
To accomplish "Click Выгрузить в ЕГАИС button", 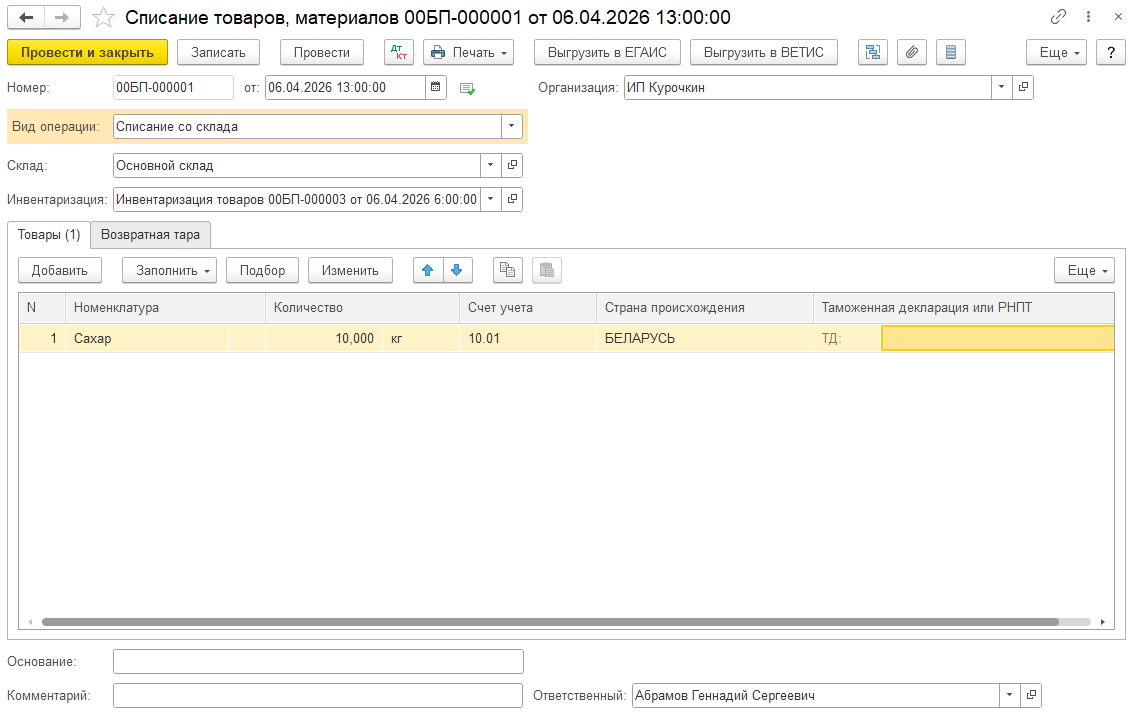I will 607,52.
